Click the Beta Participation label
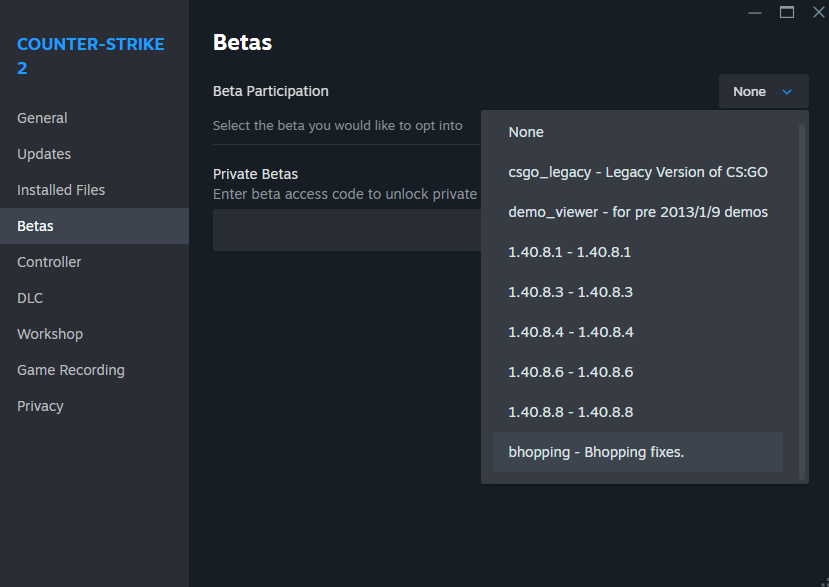Image resolution: width=829 pixels, height=587 pixels. coord(271,91)
